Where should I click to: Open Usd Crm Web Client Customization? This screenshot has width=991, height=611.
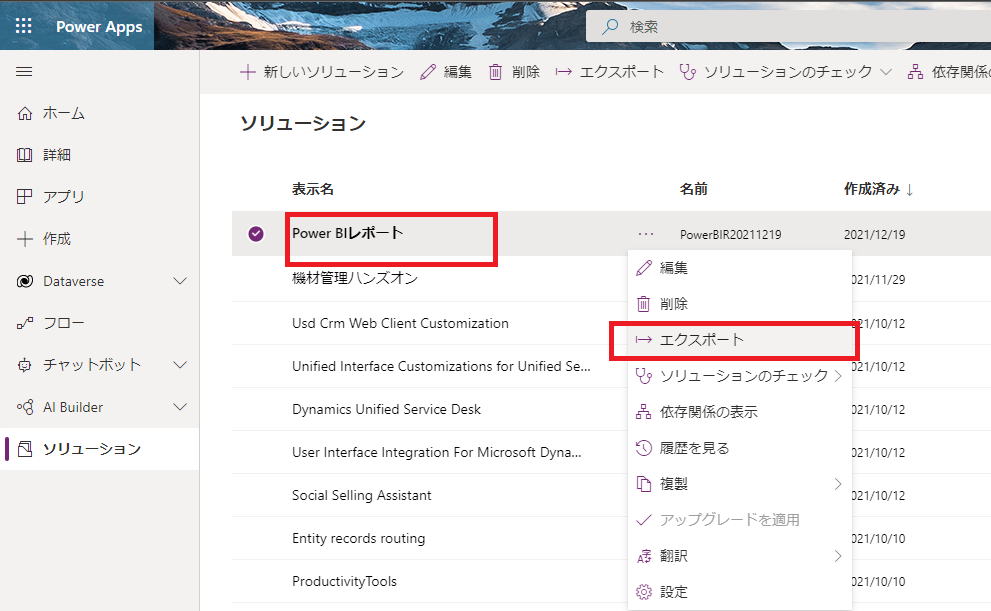pos(400,324)
